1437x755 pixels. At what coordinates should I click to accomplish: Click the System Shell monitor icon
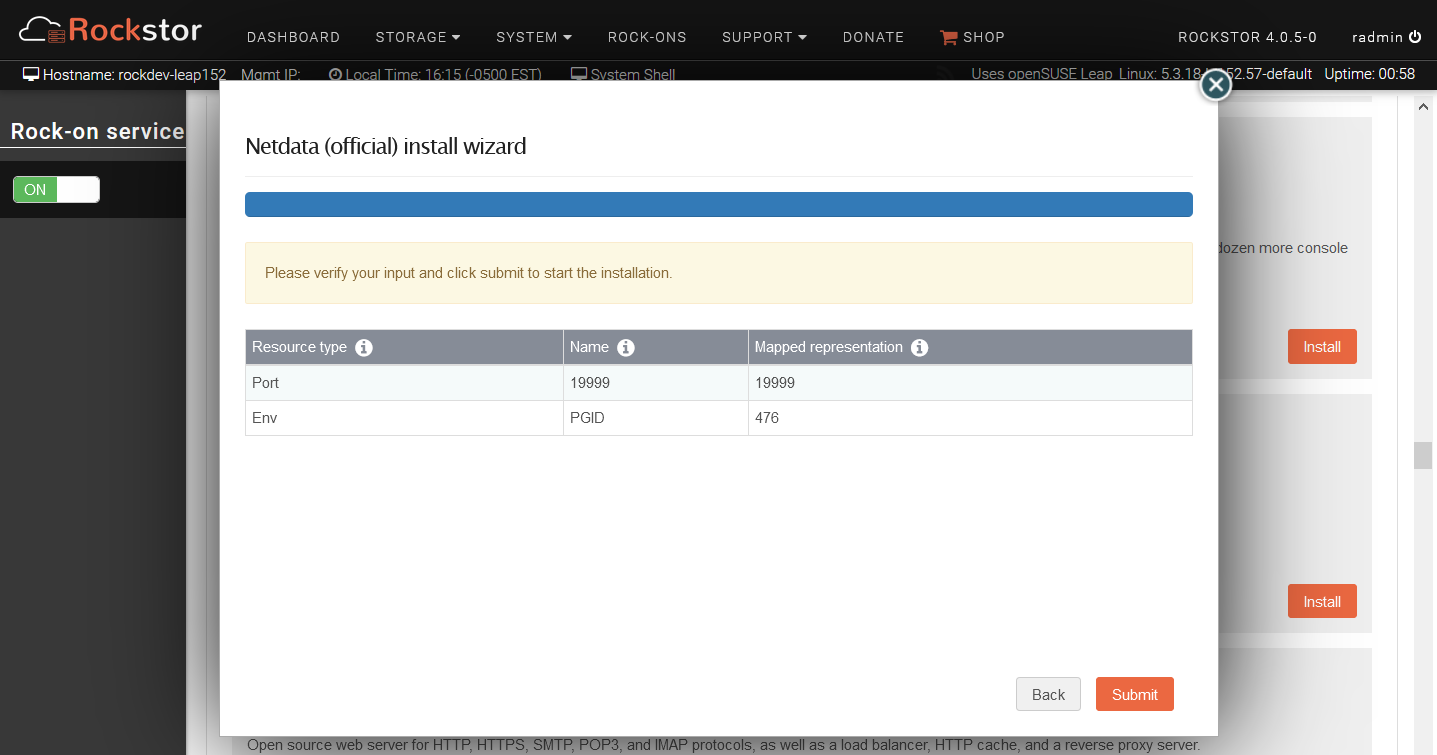click(578, 74)
